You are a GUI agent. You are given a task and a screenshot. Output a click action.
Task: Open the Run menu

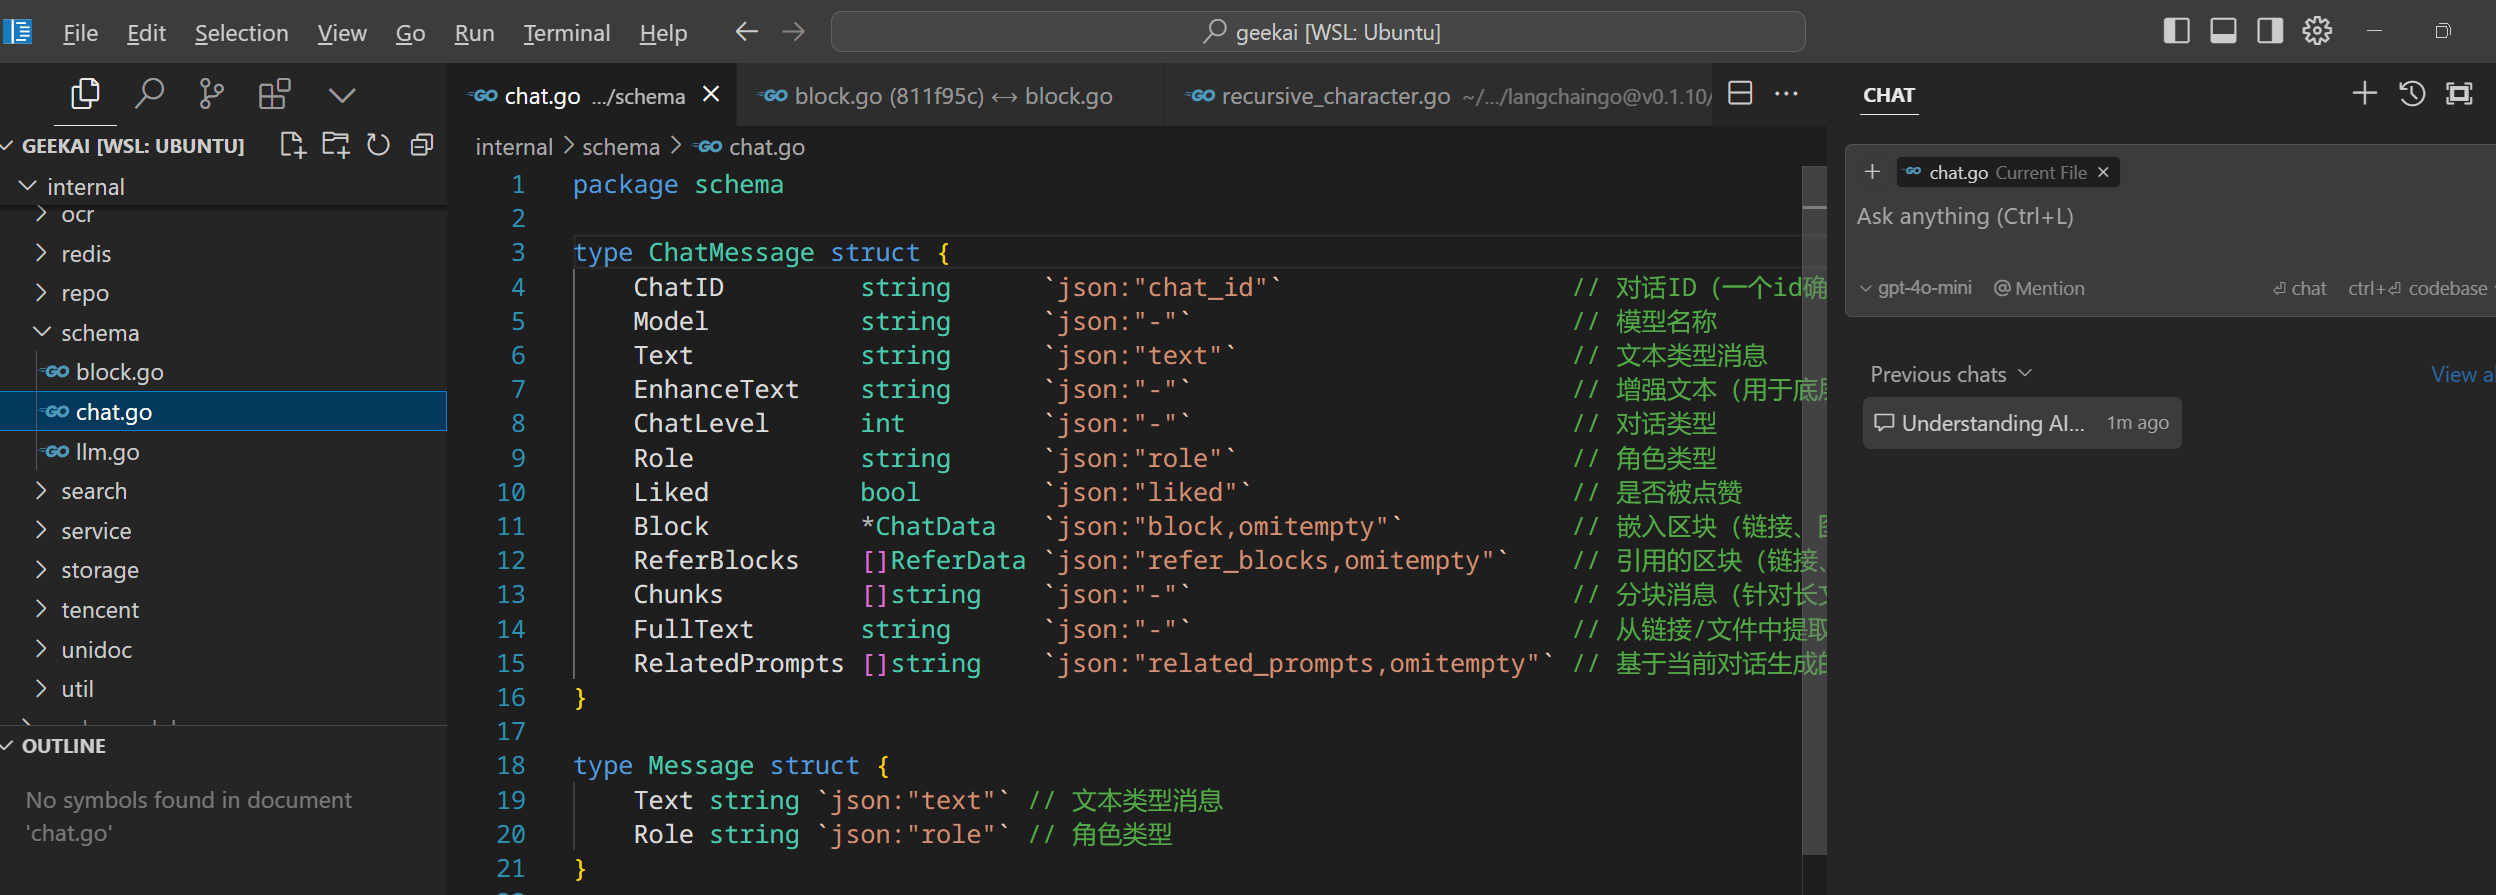click(x=474, y=33)
